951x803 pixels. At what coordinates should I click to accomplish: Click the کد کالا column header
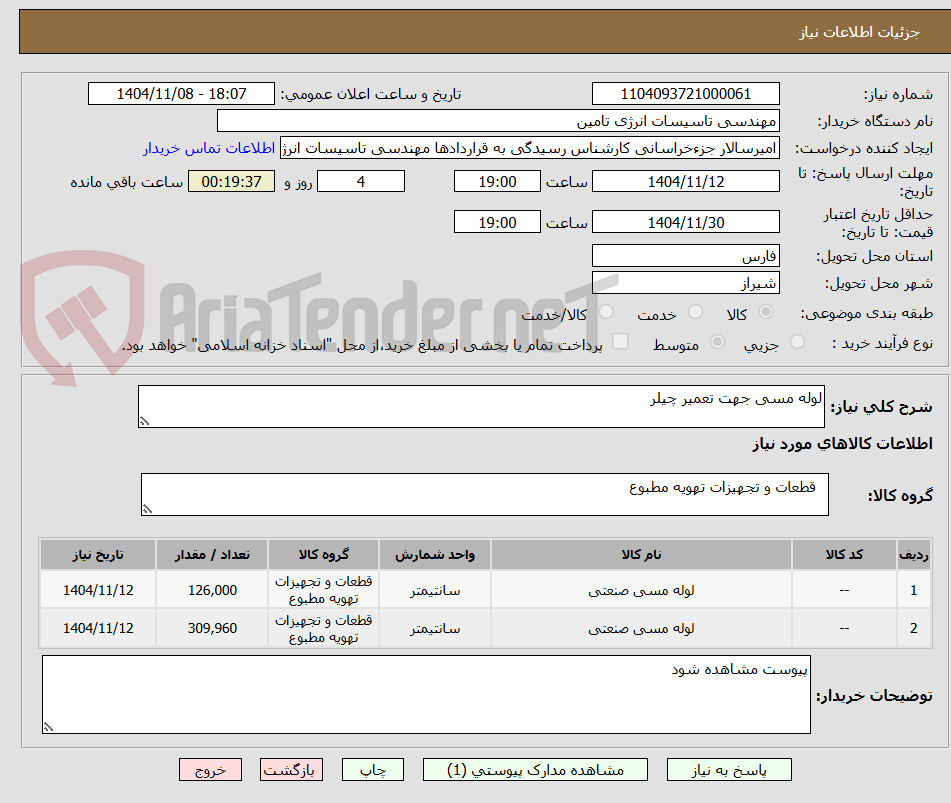844,554
